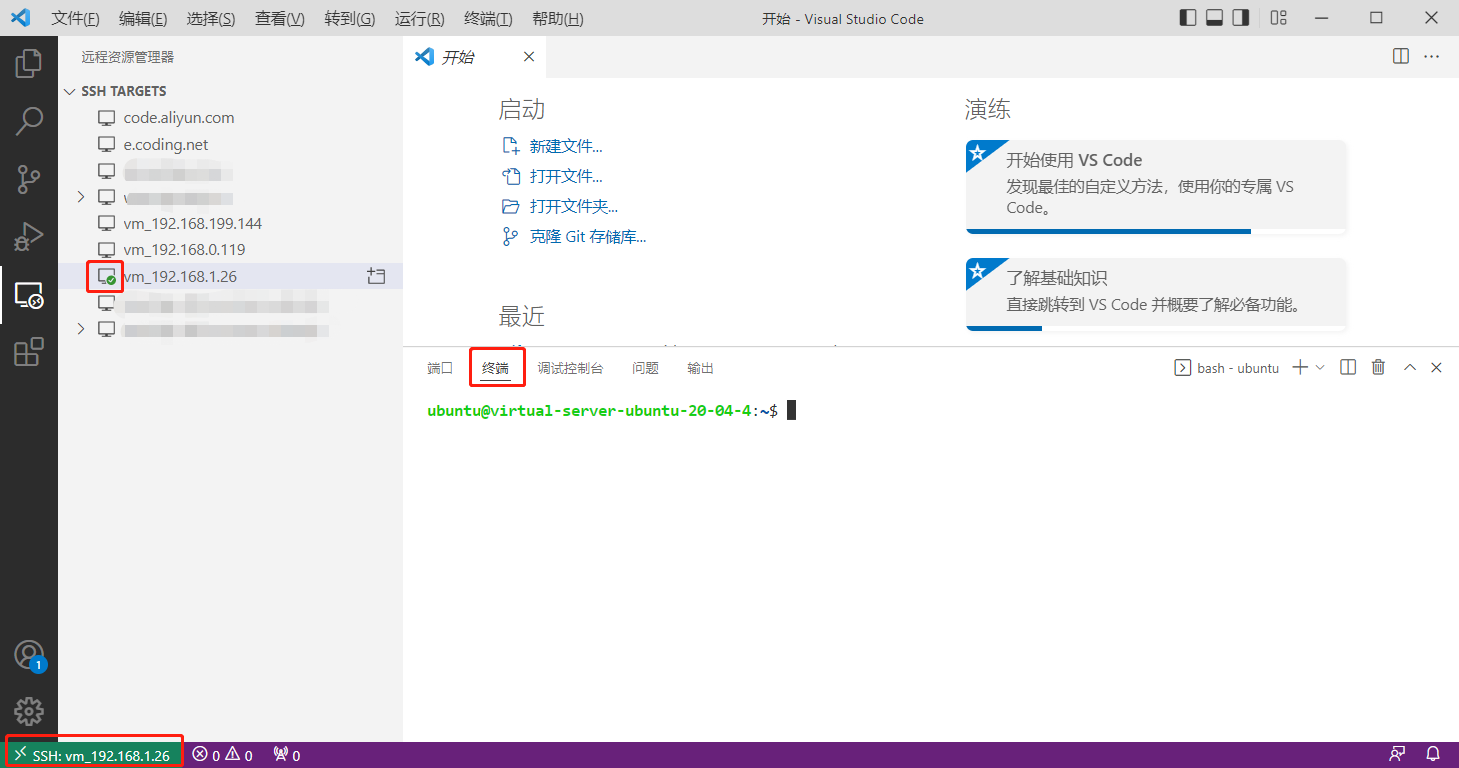
Task: Switch to the 问题 panel tab
Action: click(645, 368)
